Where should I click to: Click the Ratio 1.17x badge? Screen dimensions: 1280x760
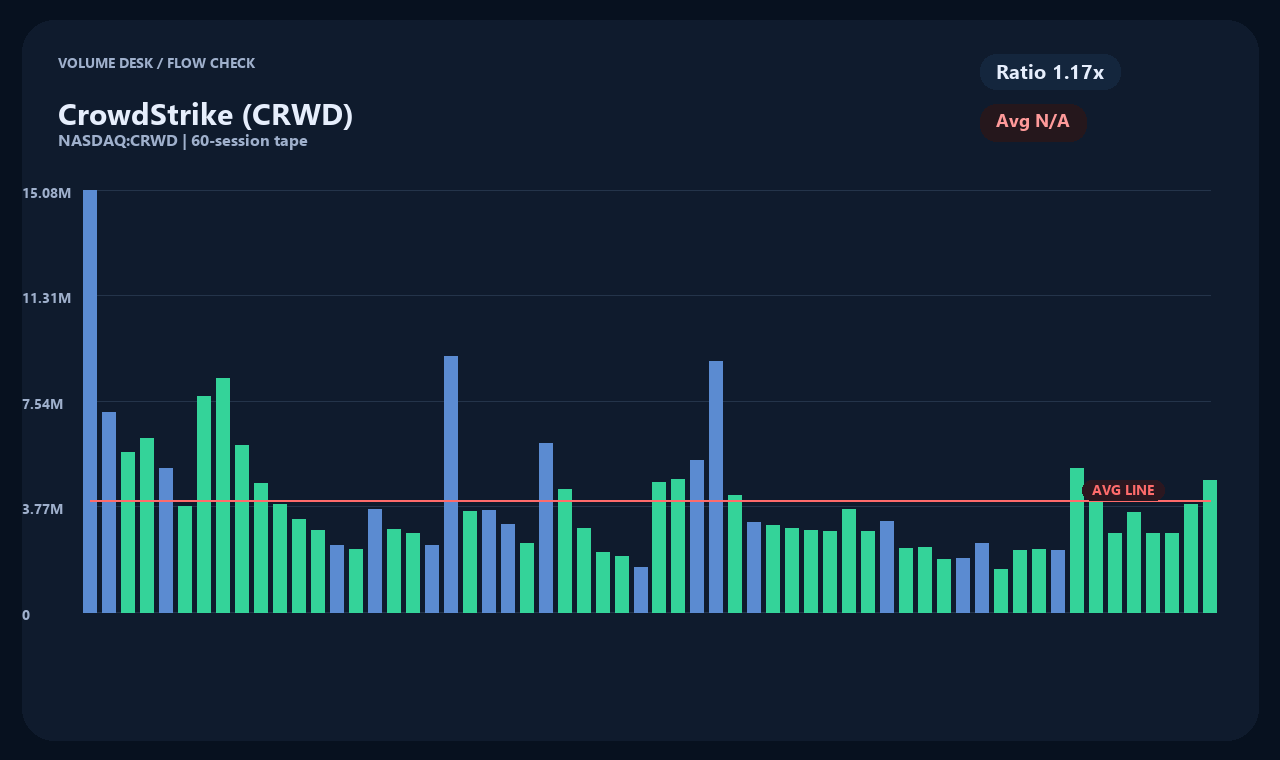pos(1050,72)
